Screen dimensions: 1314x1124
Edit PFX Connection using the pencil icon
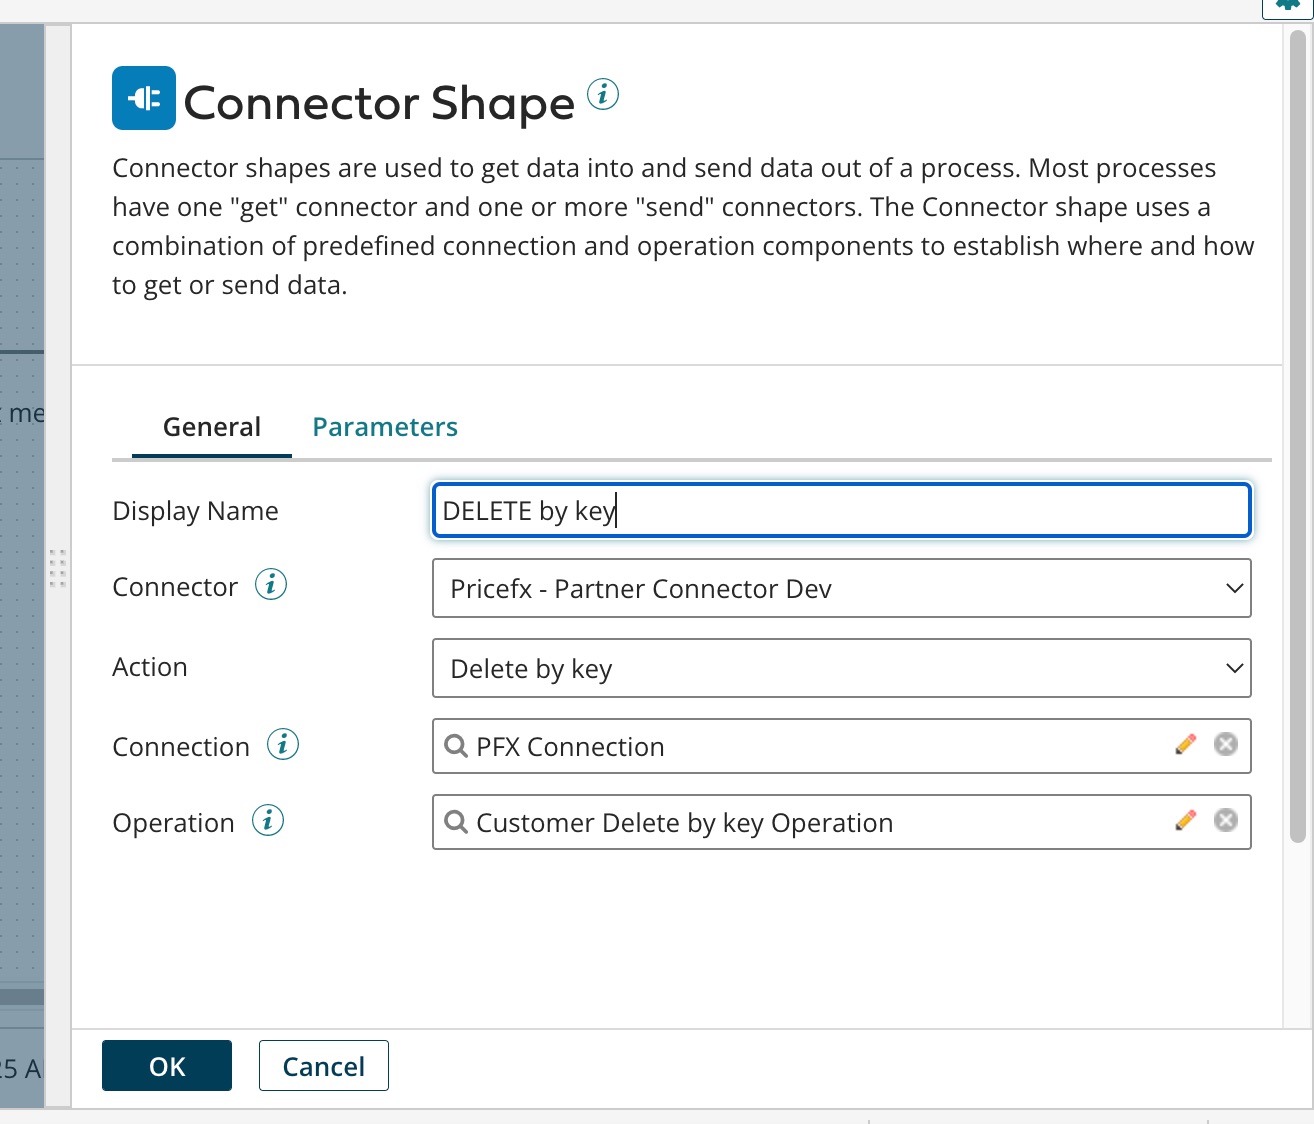click(x=1185, y=744)
